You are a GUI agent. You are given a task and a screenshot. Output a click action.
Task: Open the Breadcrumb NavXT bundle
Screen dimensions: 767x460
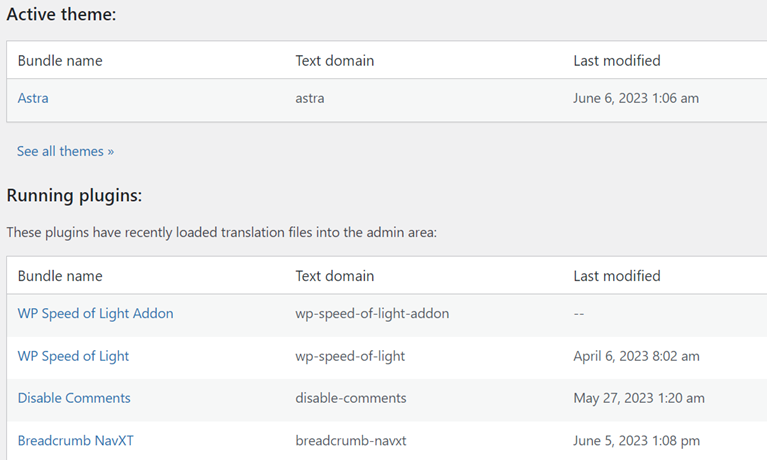(75, 440)
